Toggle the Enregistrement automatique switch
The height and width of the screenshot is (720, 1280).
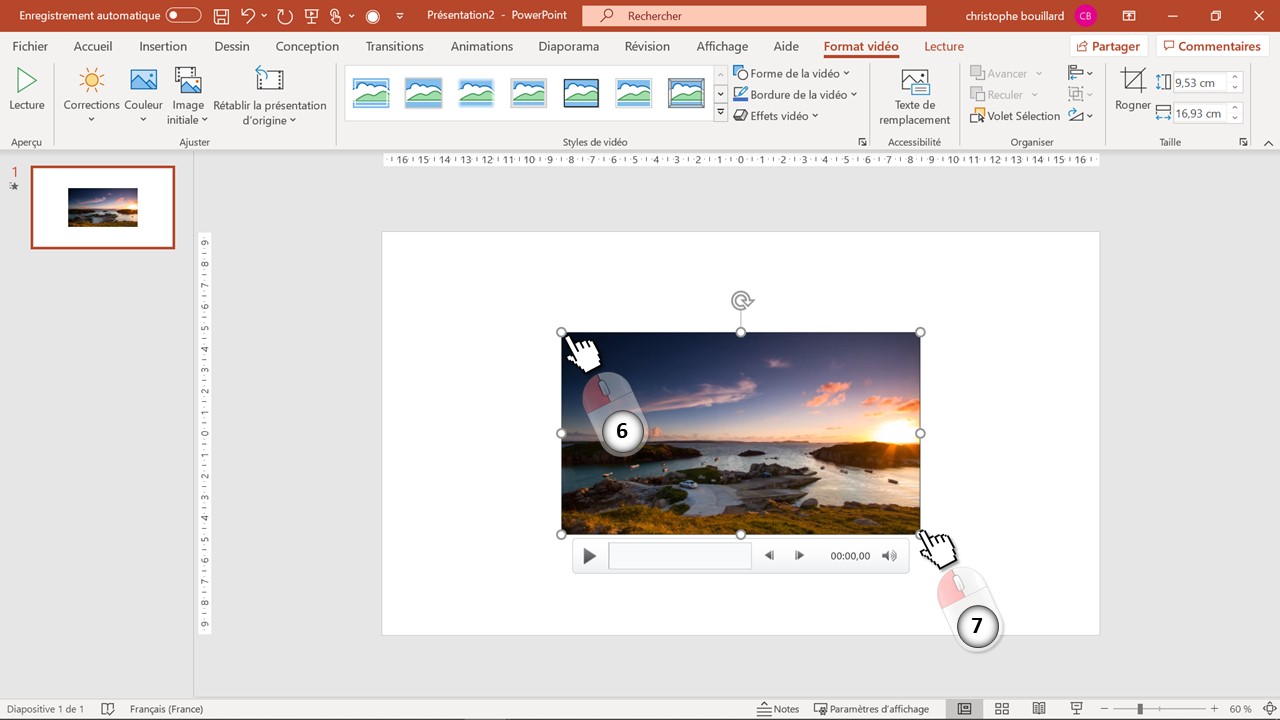[x=183, y=16]
